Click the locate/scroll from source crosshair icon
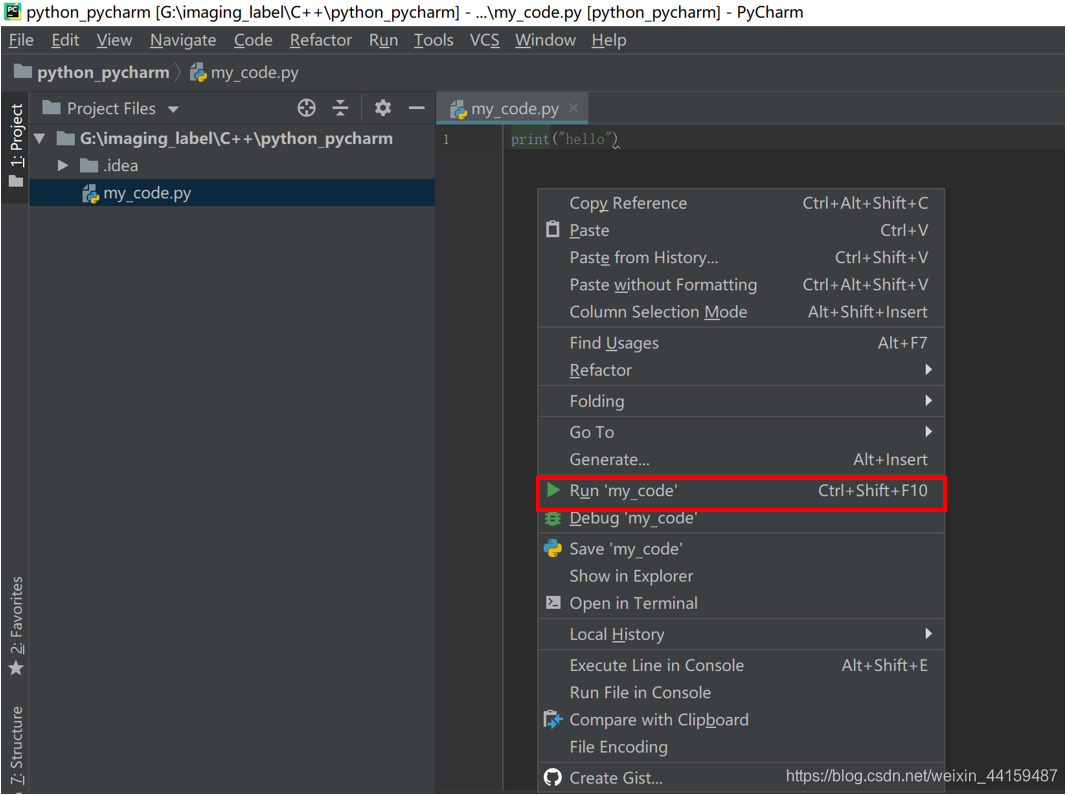The width and height of the screenshot is (1068, 795). [307, 108]
